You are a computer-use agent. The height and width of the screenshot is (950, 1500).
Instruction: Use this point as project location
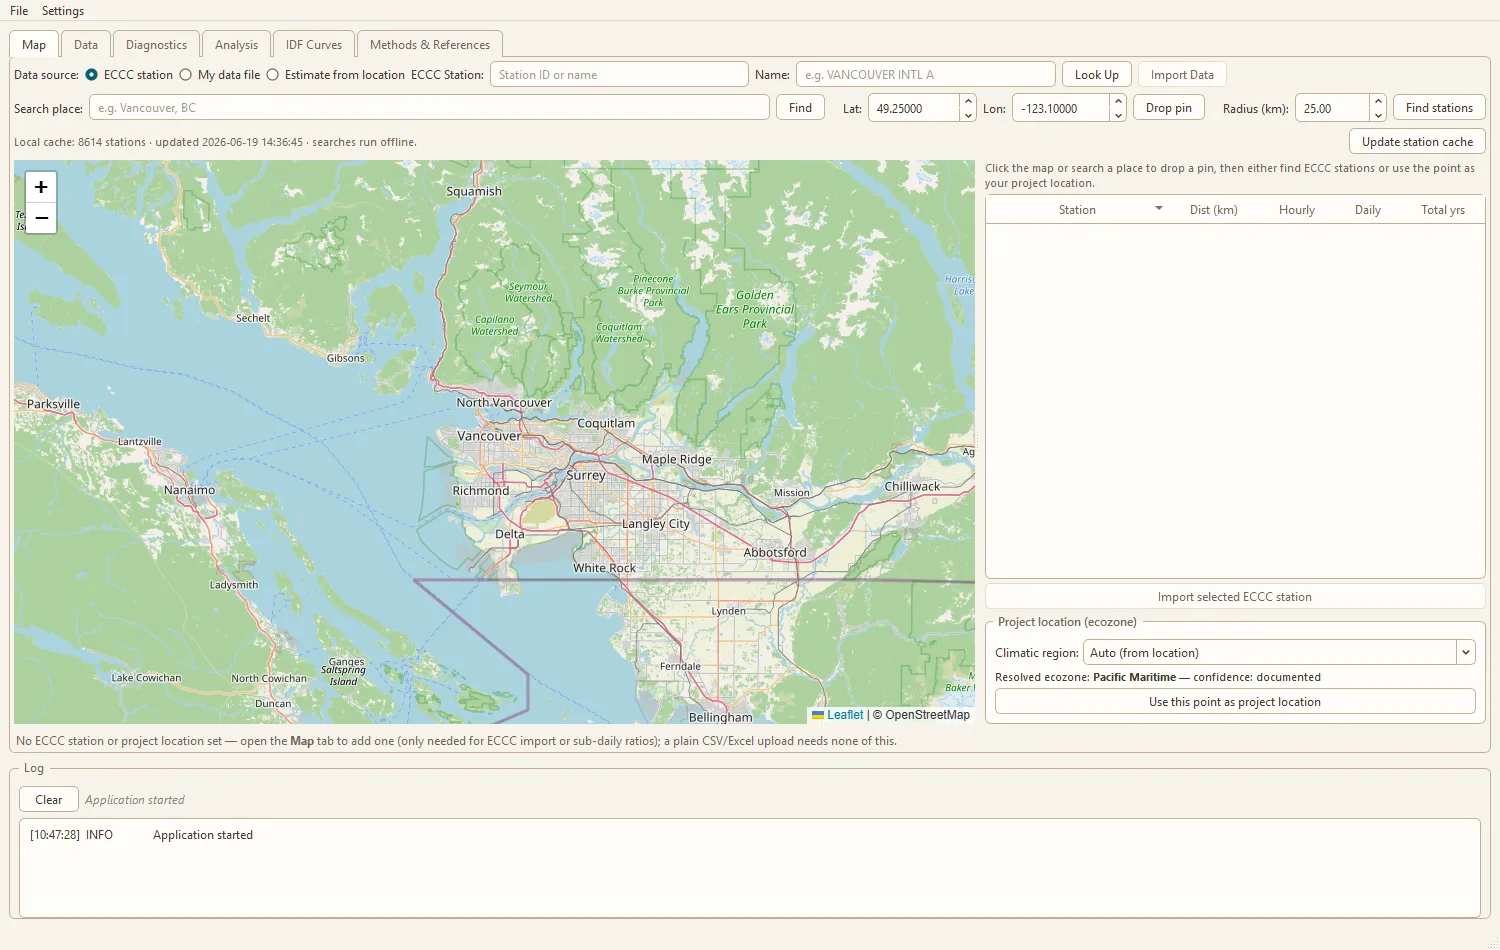1235,702
